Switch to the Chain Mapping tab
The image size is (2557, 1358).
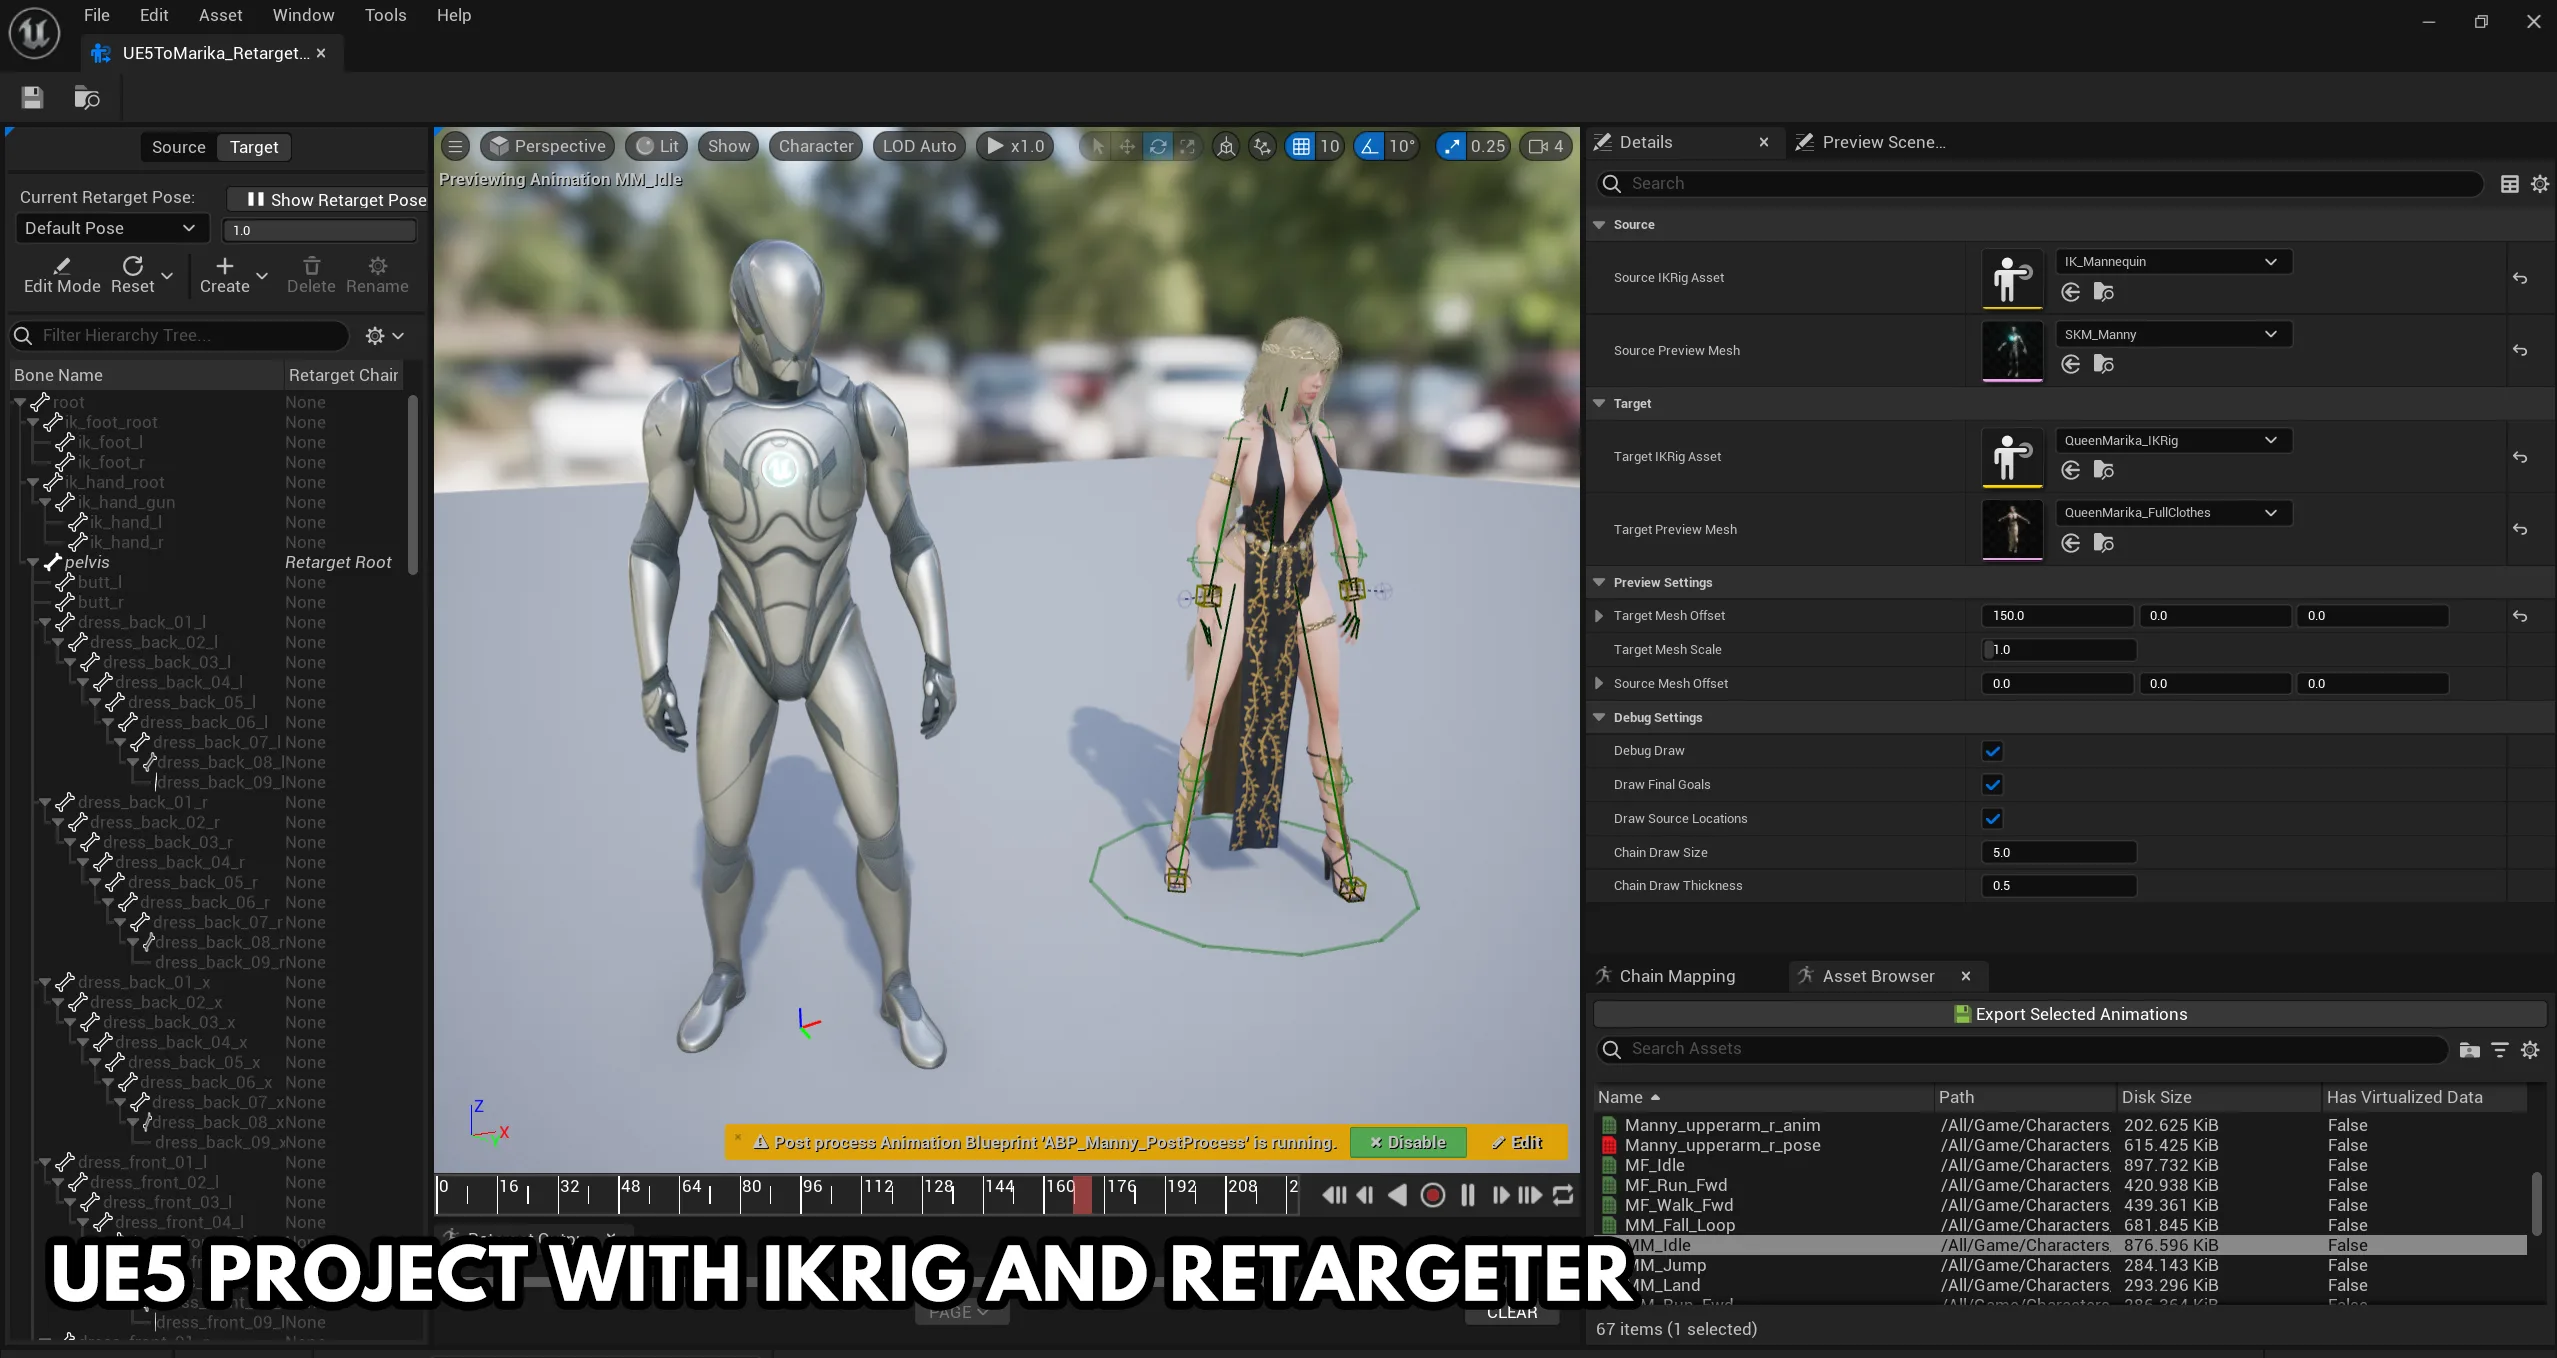tap(1676, 976)
